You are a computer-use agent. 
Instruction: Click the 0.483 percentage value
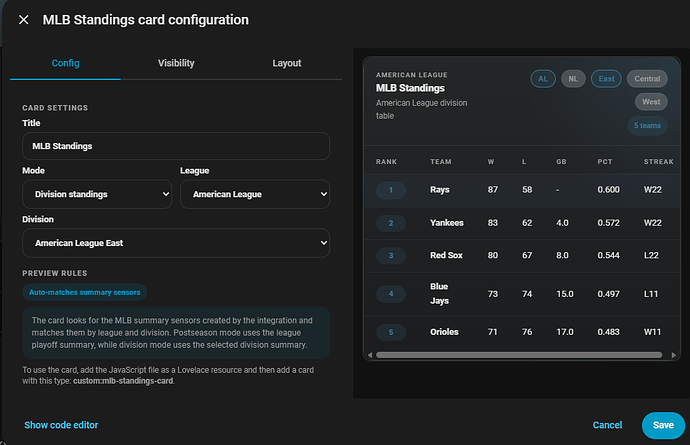coord(608,332)
